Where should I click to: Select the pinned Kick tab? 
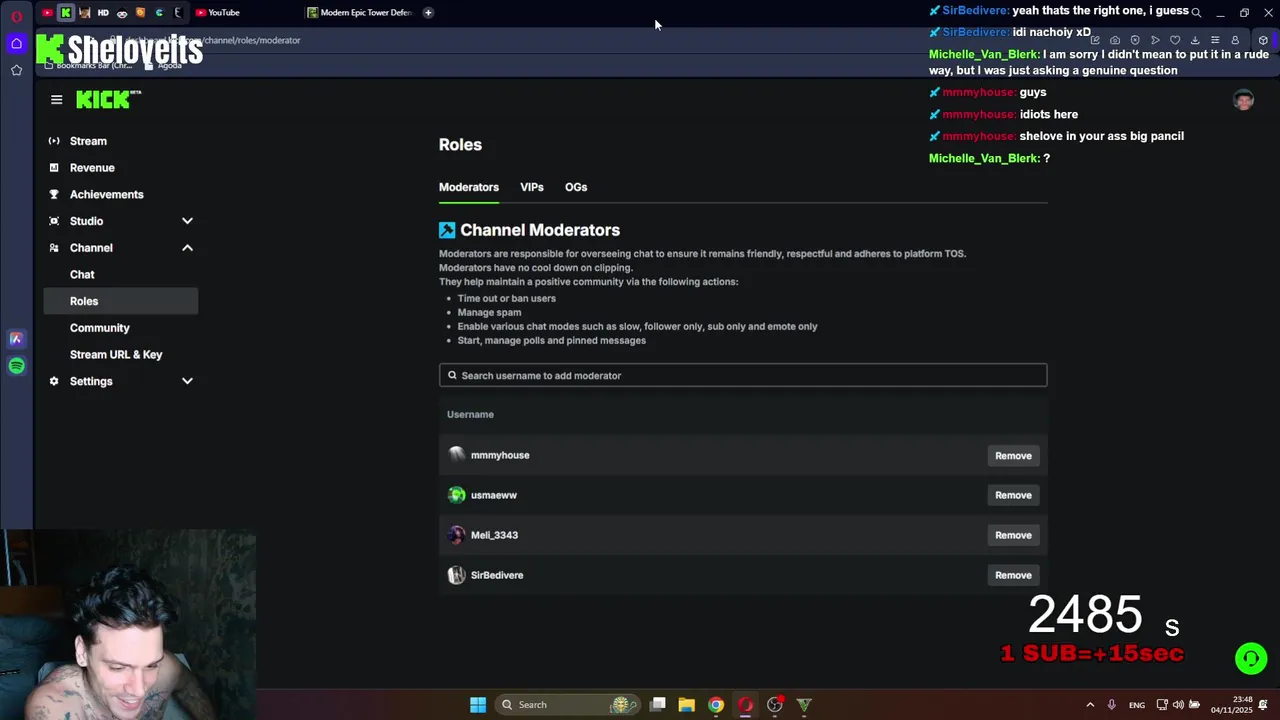pyautogui.click(x=66, y=12)
